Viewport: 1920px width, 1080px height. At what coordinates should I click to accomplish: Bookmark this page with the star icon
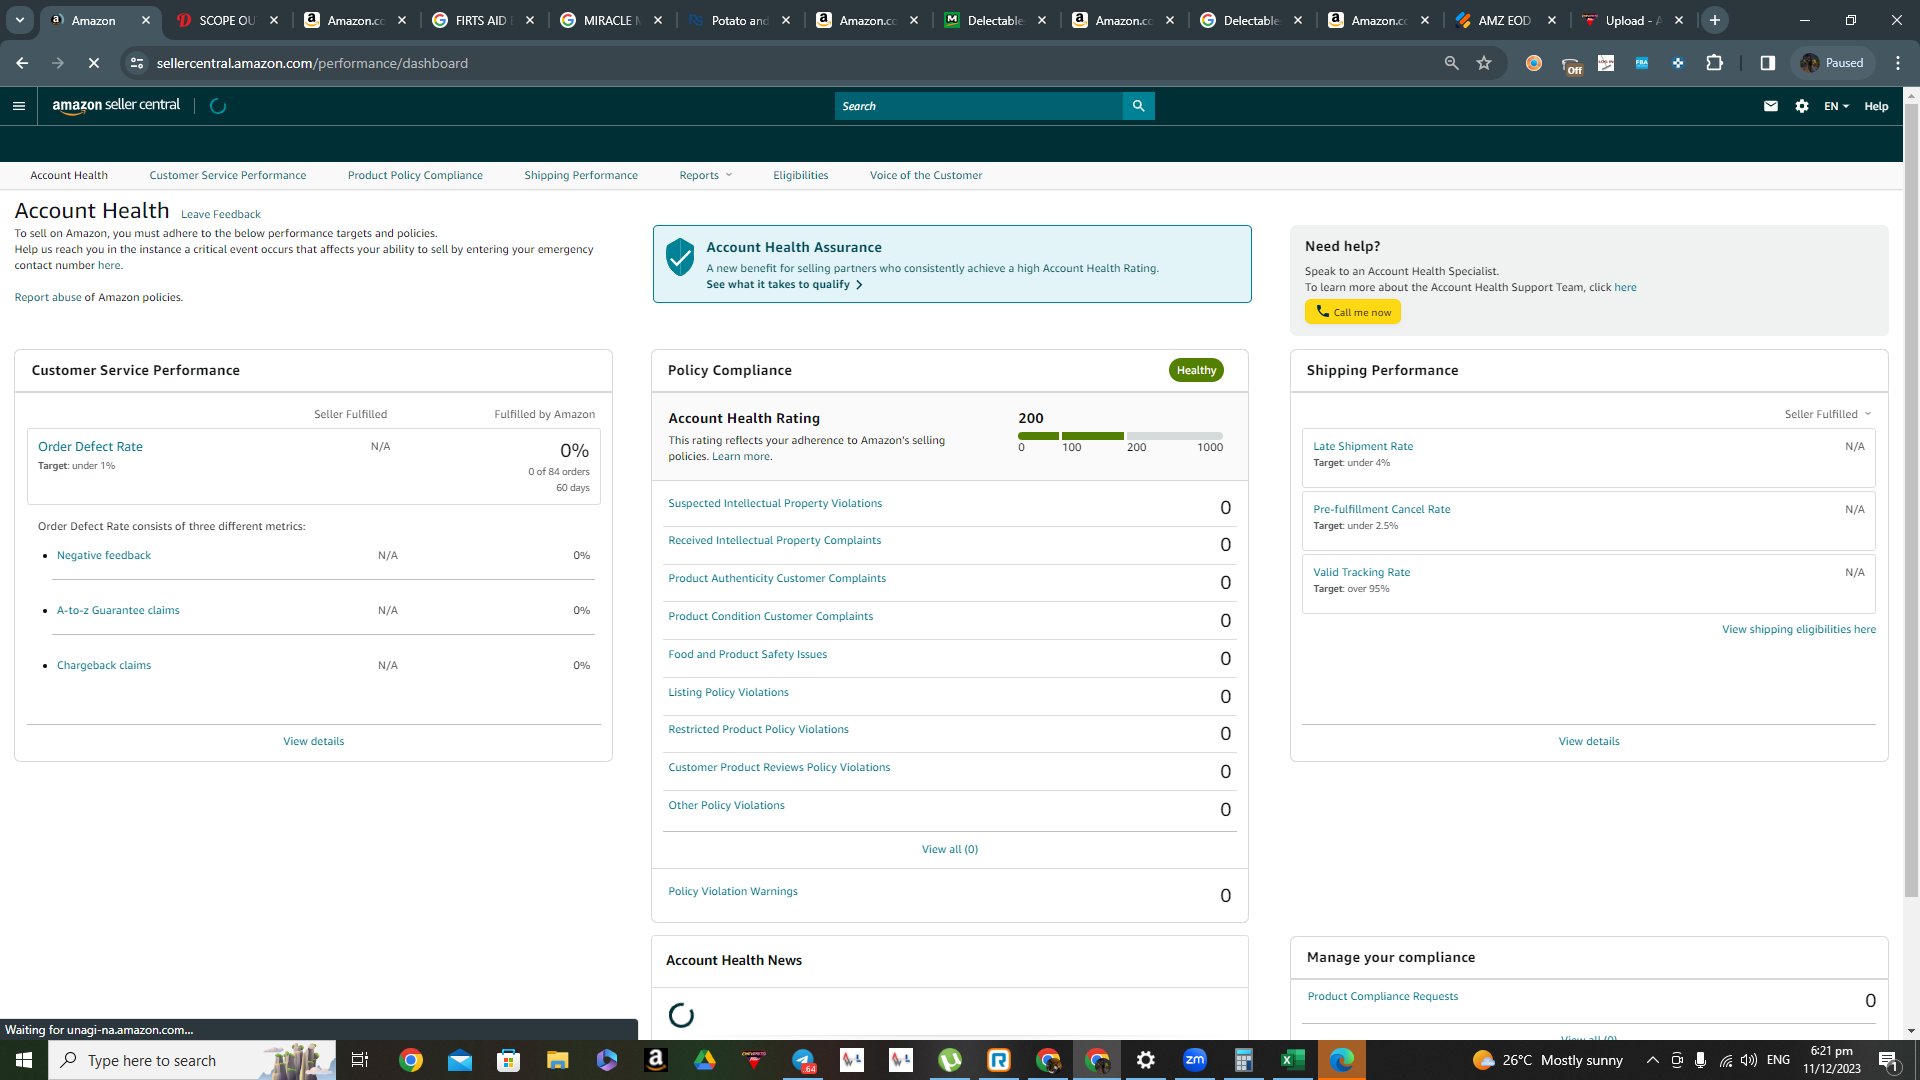[x=1484, y=63]
